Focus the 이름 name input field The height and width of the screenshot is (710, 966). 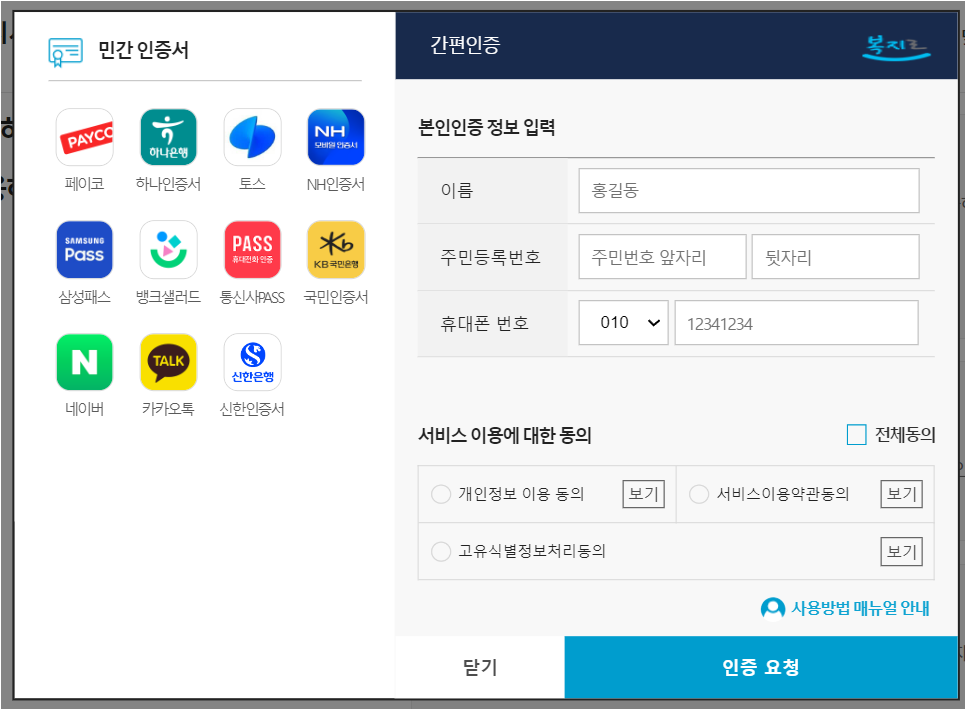[x=749, y=190]
